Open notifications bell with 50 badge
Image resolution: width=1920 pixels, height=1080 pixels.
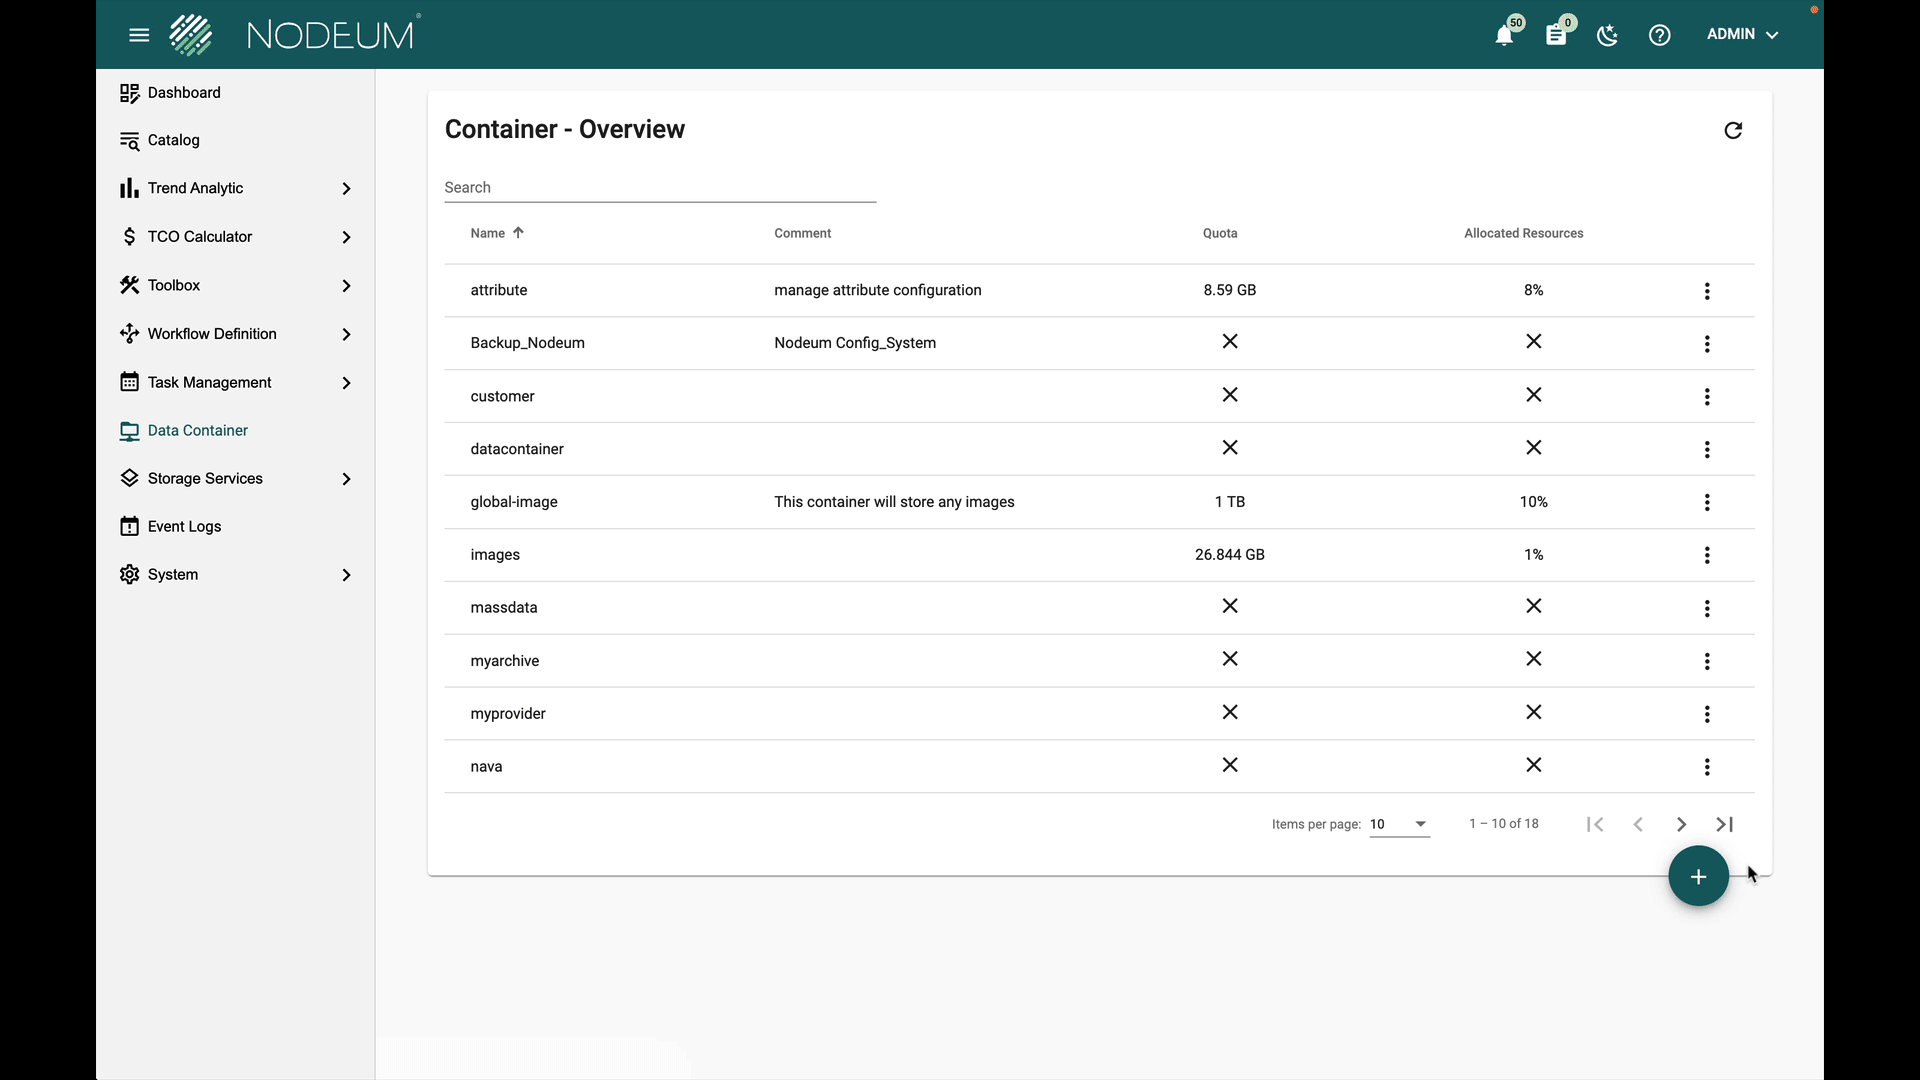[1504, 35]
